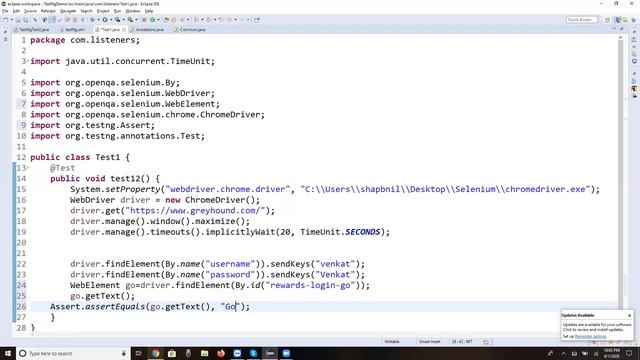Click the Writable status bar entry
The height and width of the screenshot is (360, 640).
pyautogui.click(x=392, y=342)
